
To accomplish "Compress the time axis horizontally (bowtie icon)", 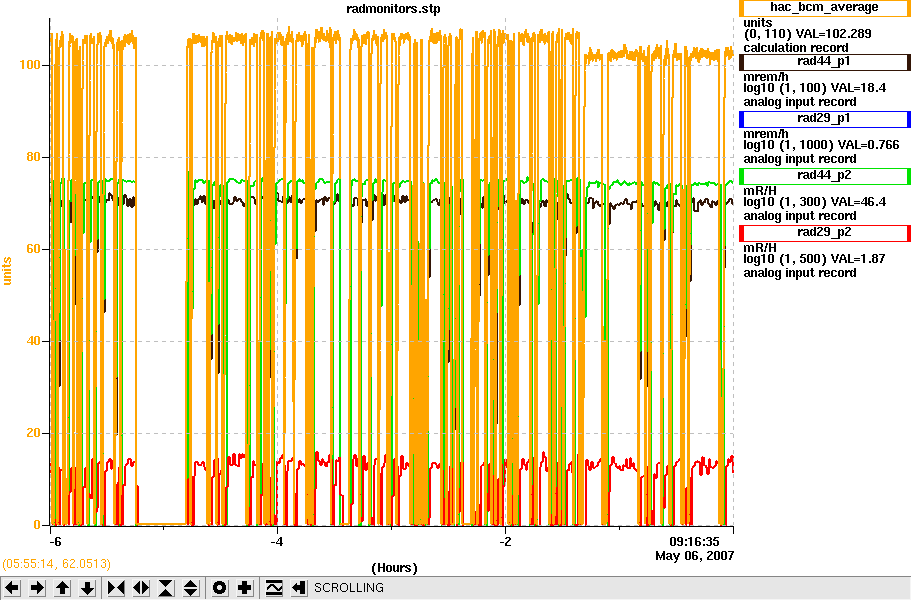I will click(x=116, y=588).
